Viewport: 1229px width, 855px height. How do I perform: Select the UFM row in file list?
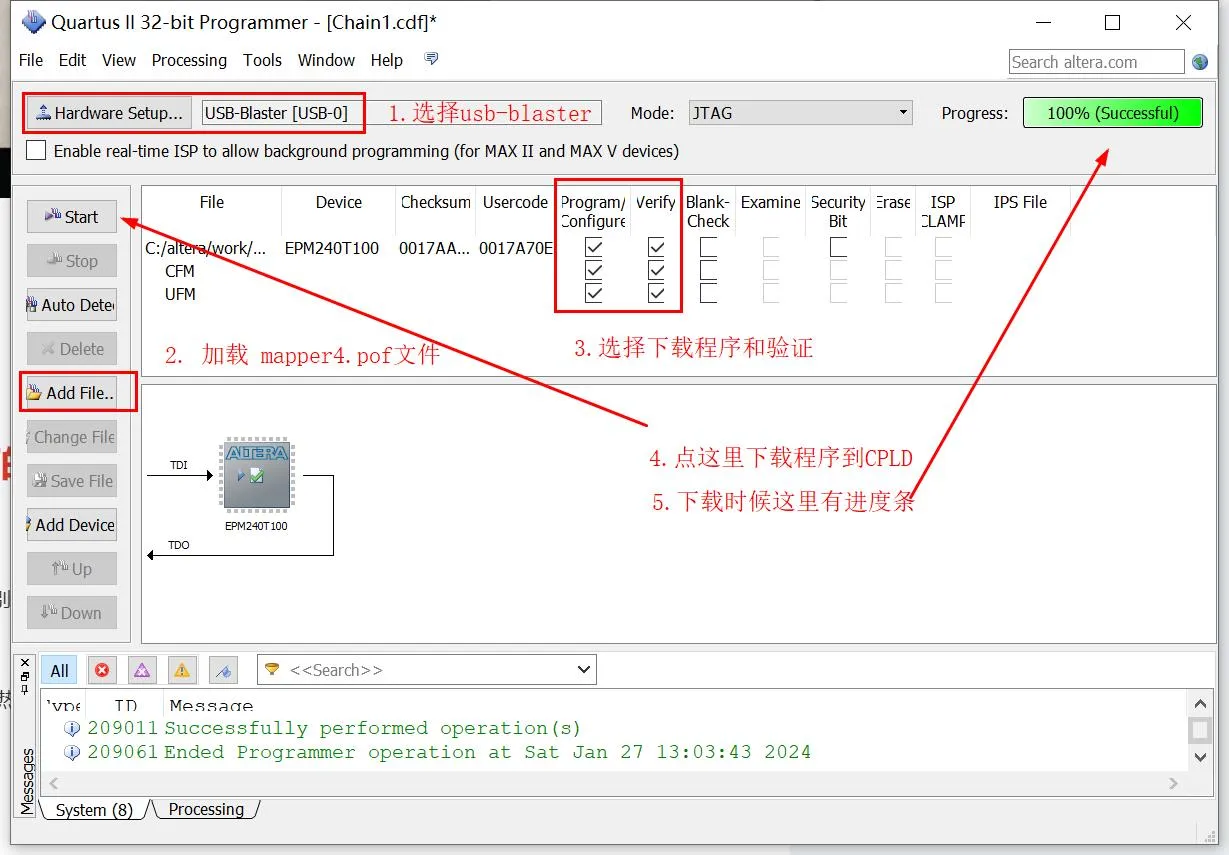180,294
